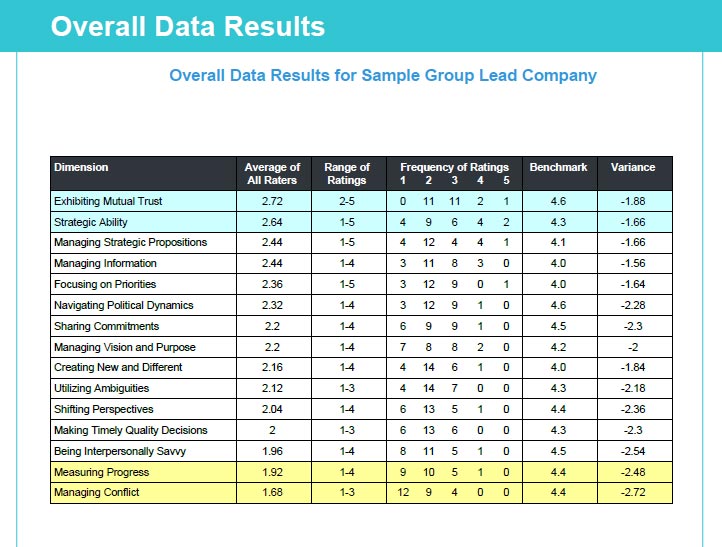Select 'Focusing on Priorities' row label
The height and width of the screenshot is (547, 722).
[105, 284]
